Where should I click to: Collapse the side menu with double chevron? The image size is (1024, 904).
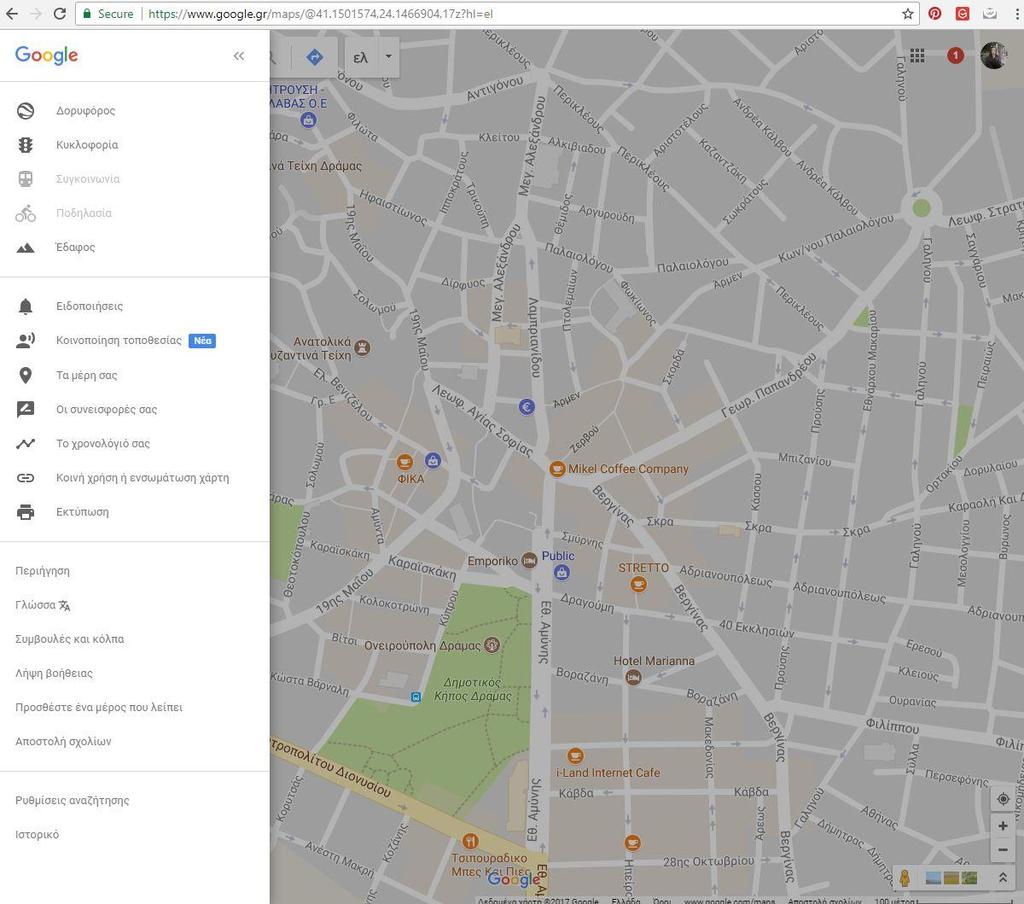tap(239, 56)
